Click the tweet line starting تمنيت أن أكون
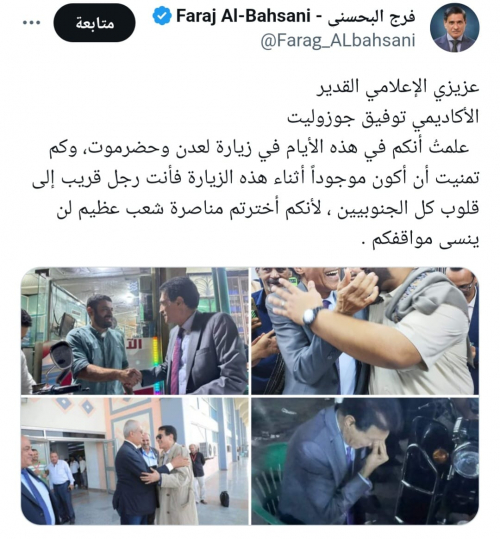 point(256,179)
